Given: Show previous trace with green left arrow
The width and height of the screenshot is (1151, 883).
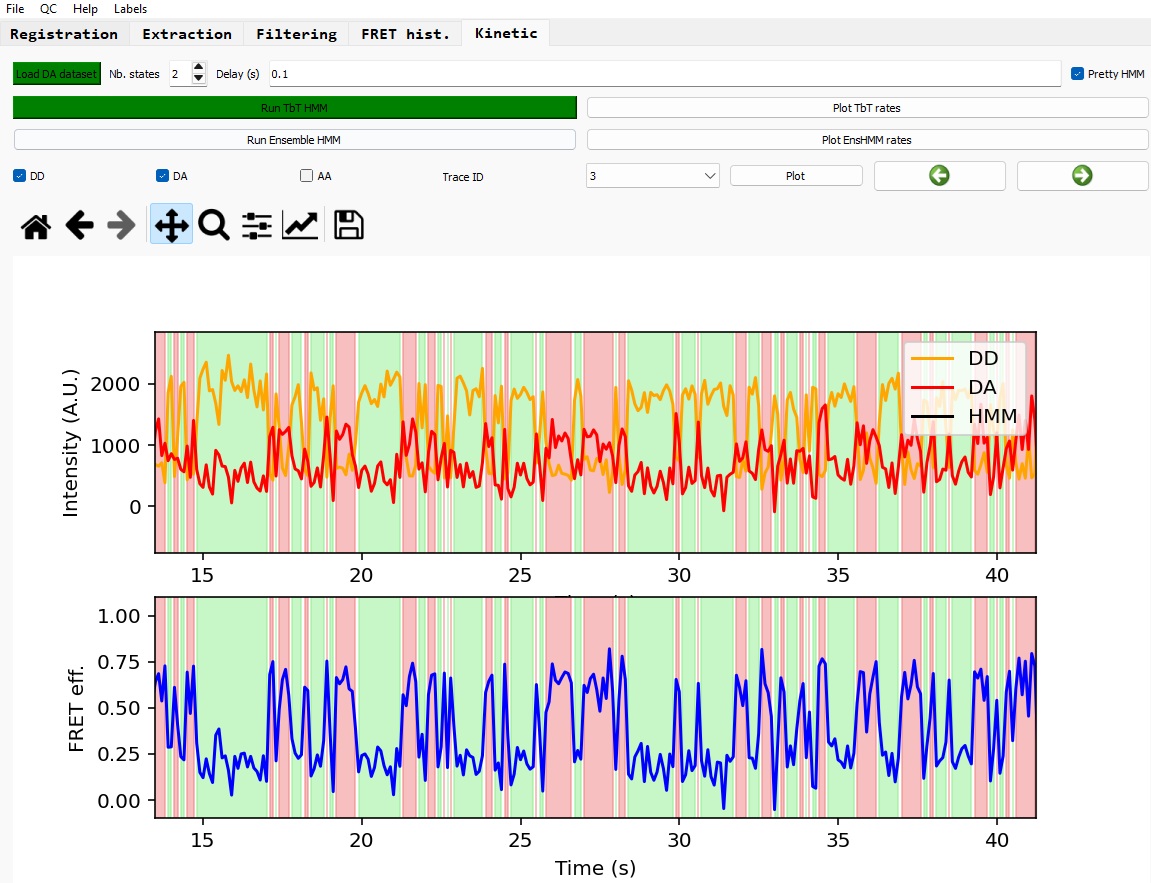Looking at the screenshot, I should coord(940,175).
